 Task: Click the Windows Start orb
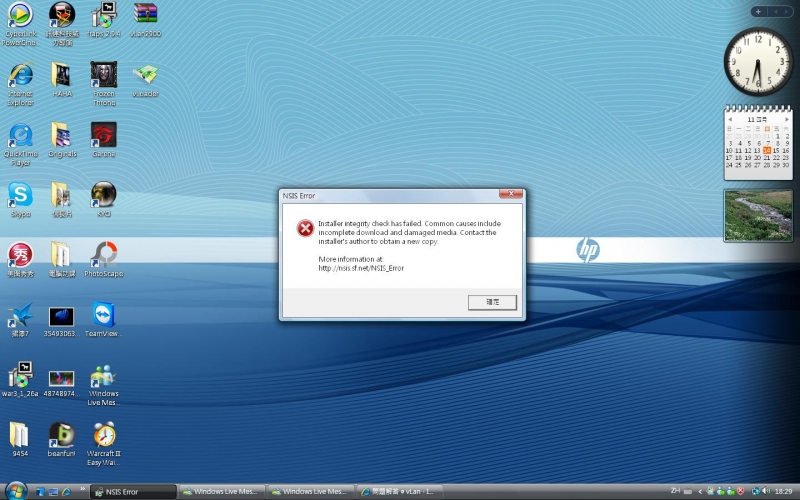(16, 491)
